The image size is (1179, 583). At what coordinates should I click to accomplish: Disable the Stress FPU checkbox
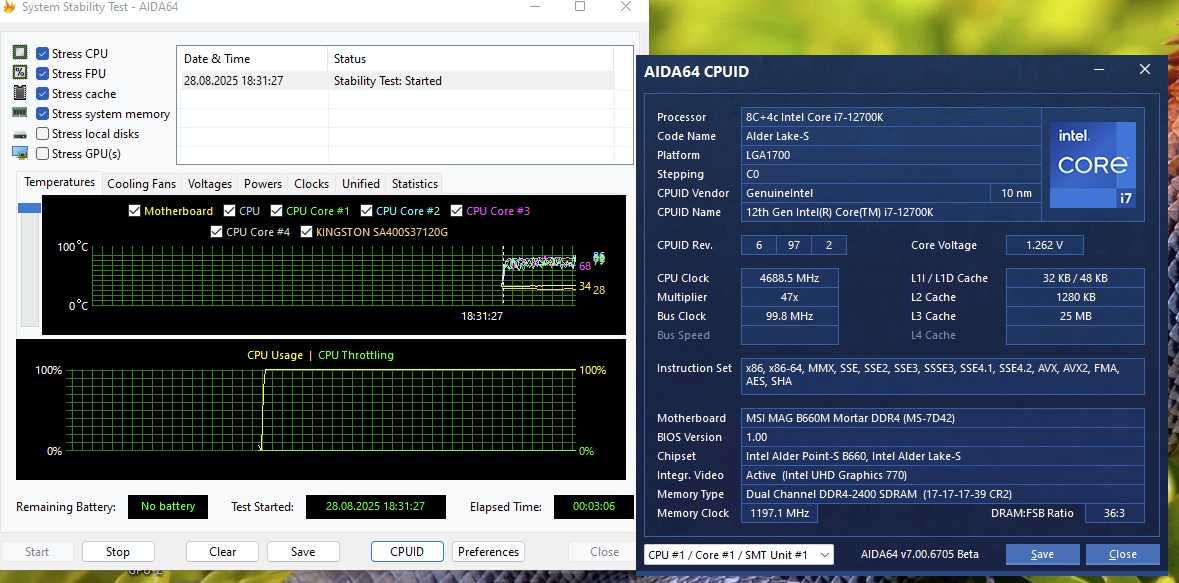click(x=43, y=74)
